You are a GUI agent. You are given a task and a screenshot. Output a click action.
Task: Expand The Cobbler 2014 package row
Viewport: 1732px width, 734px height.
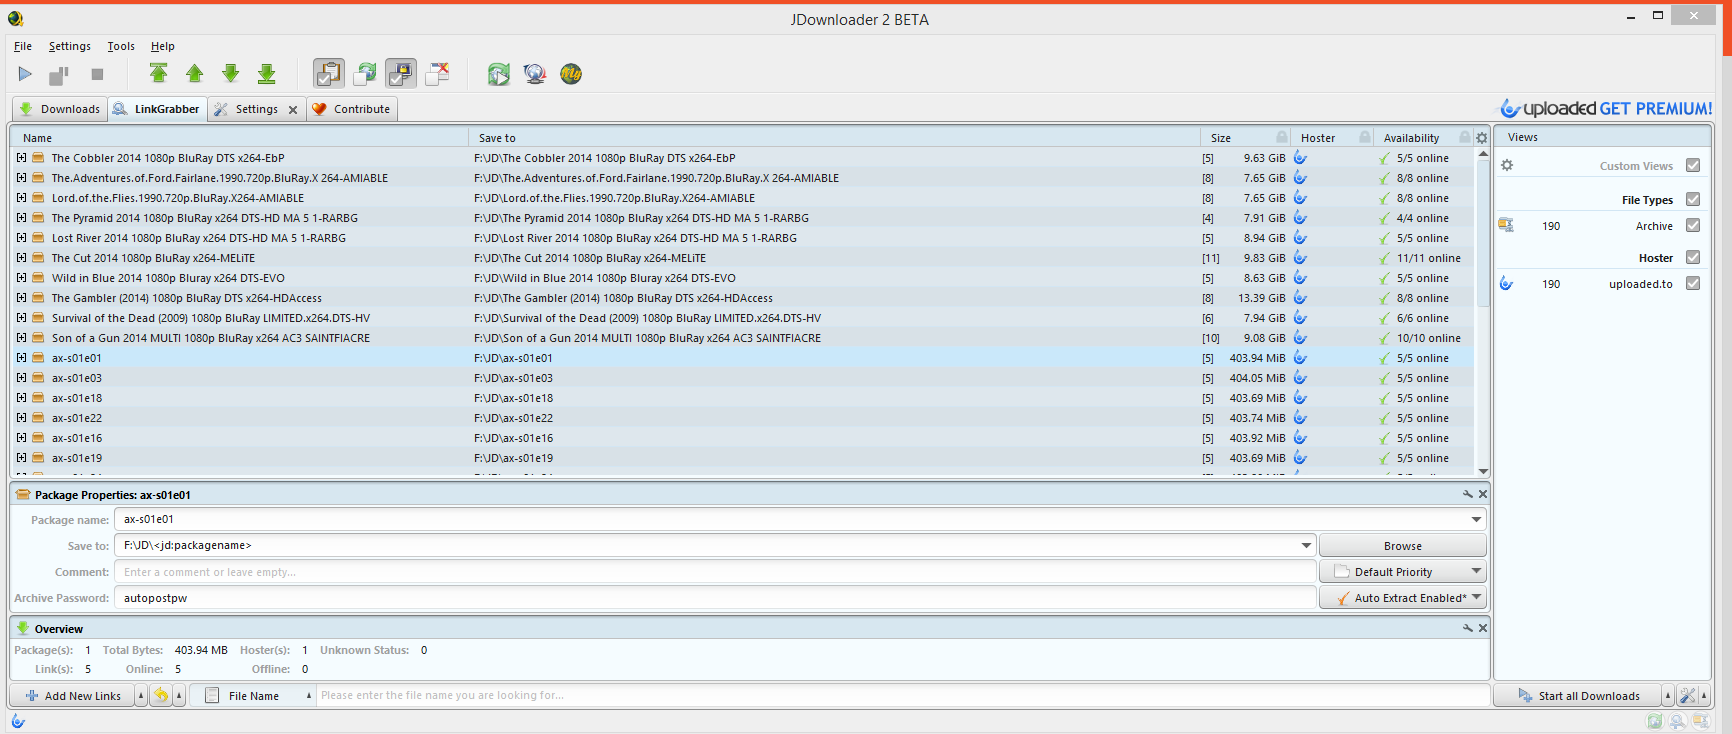(21, 158)
